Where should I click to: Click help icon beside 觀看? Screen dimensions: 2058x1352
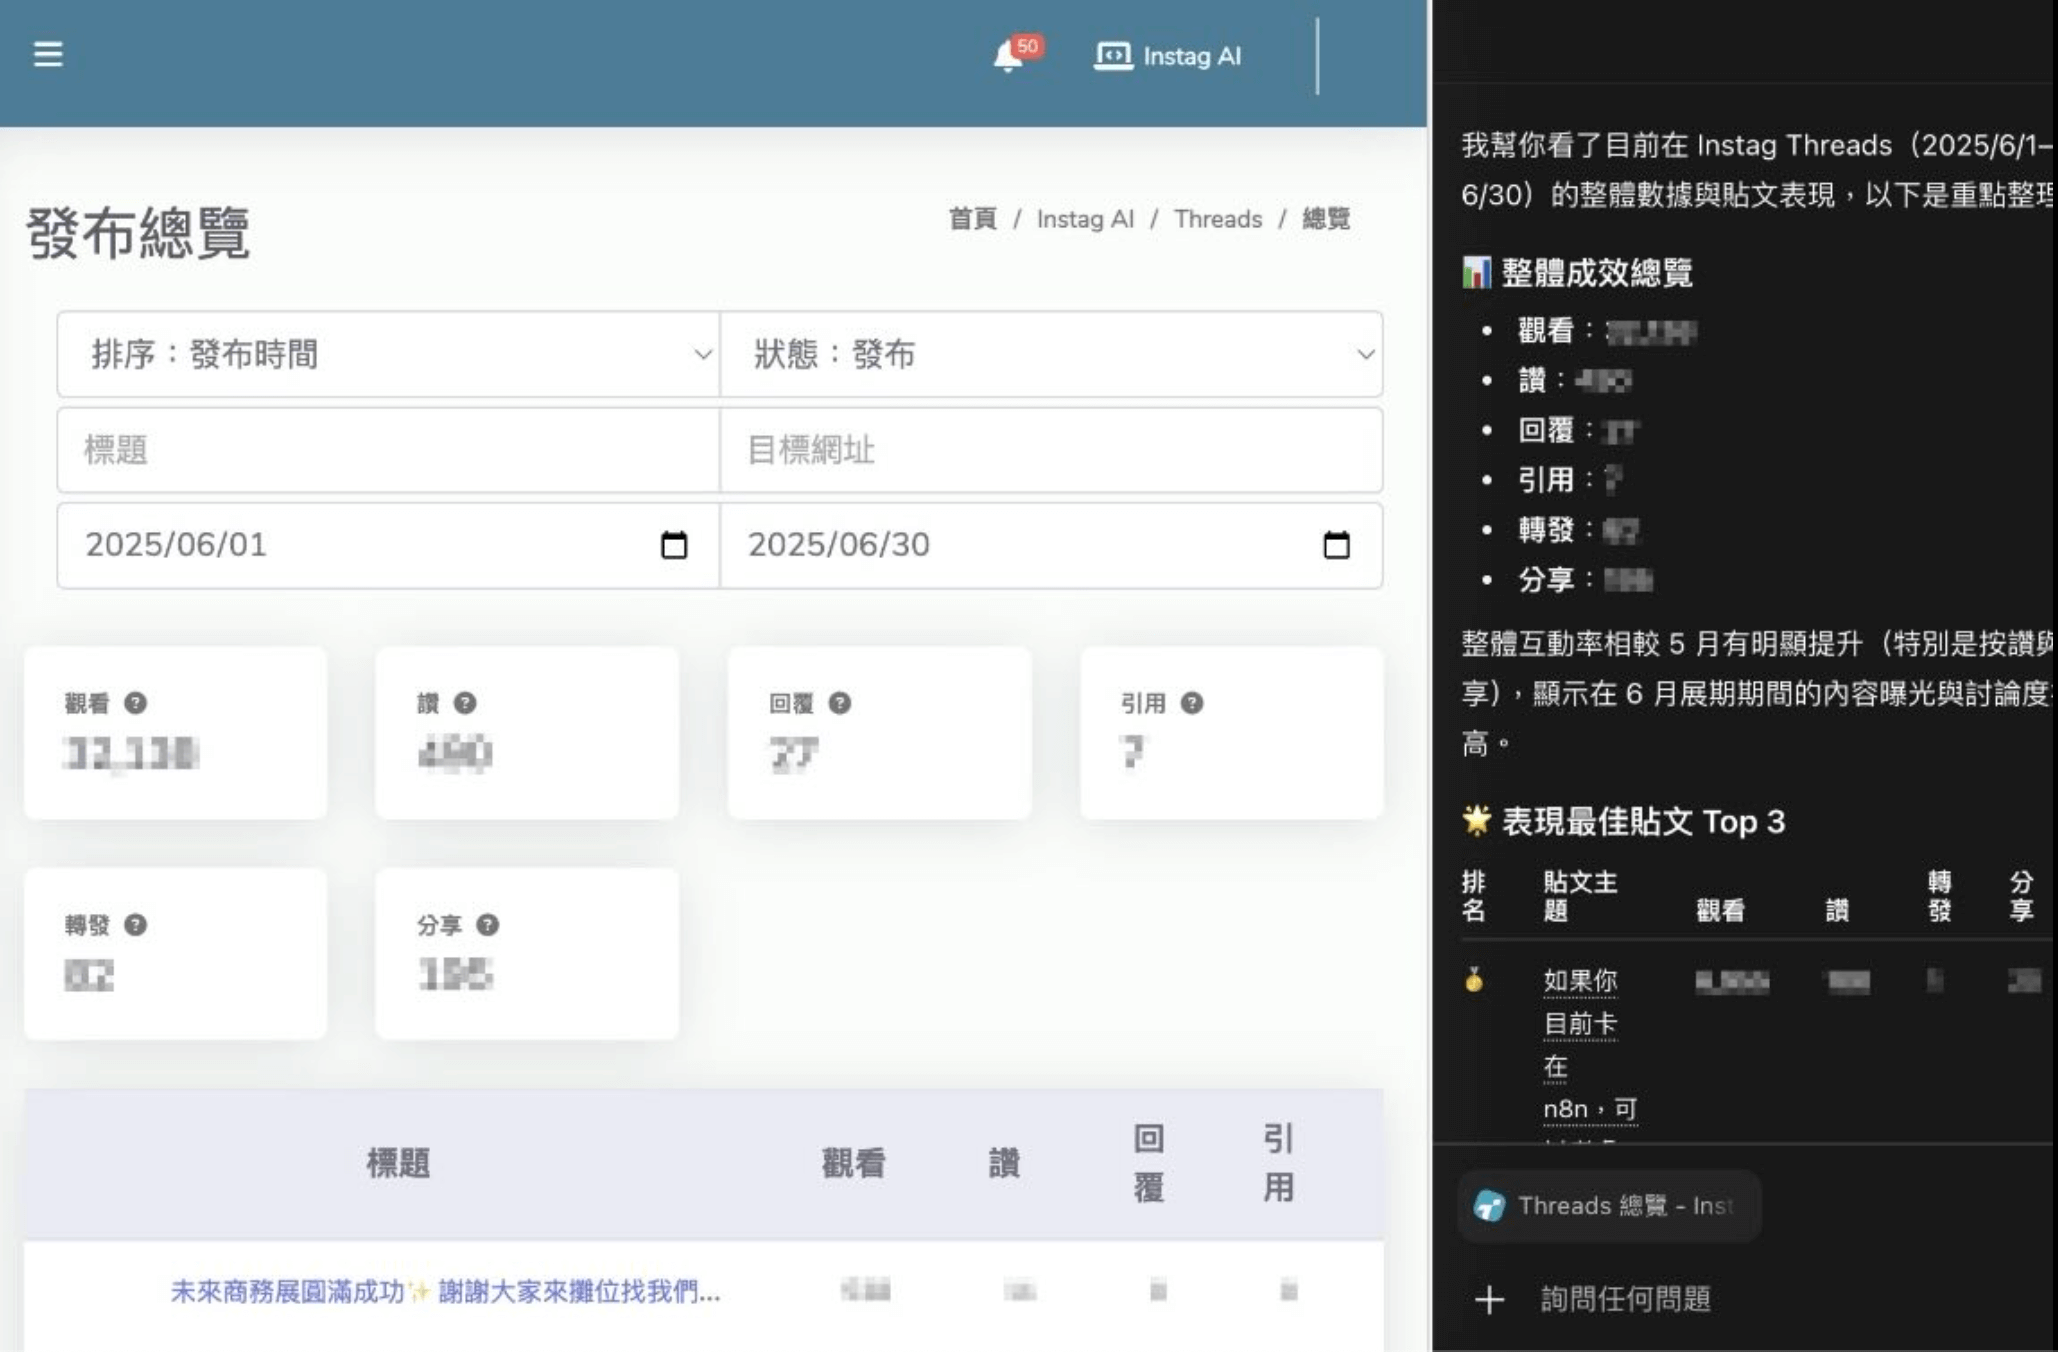click(x=136, y=703)
